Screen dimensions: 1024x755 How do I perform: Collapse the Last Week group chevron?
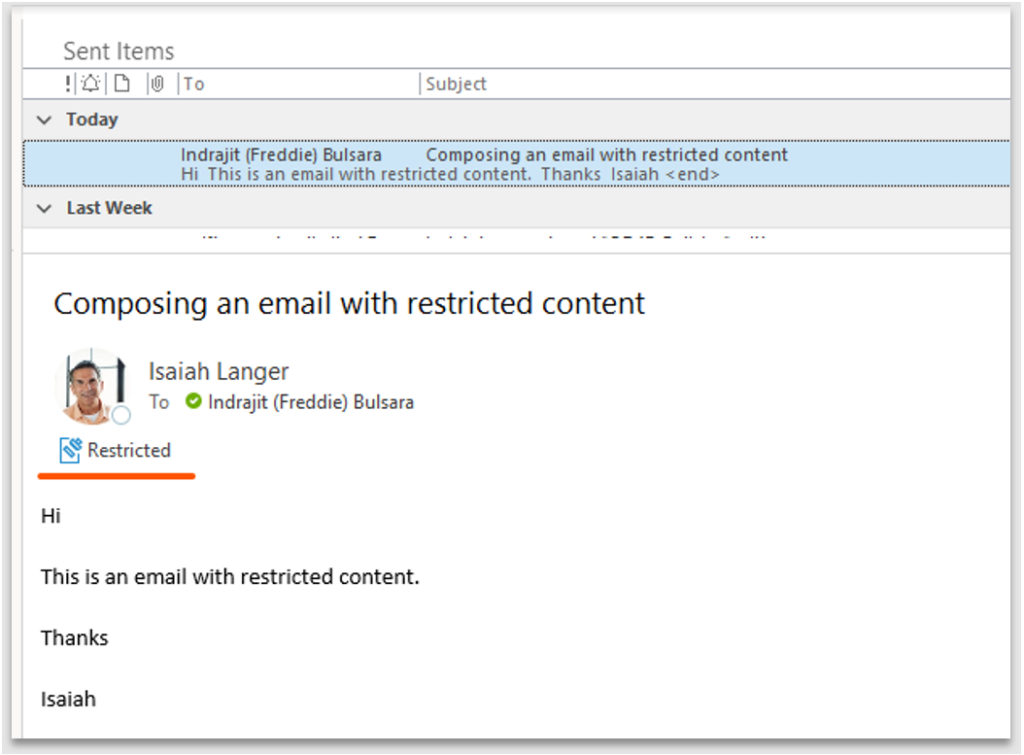(44, 209)
